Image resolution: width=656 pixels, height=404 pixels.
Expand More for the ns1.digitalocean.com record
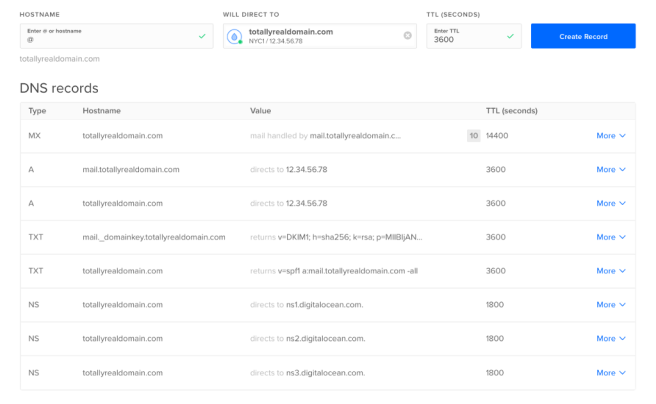(x=610, y=305)
